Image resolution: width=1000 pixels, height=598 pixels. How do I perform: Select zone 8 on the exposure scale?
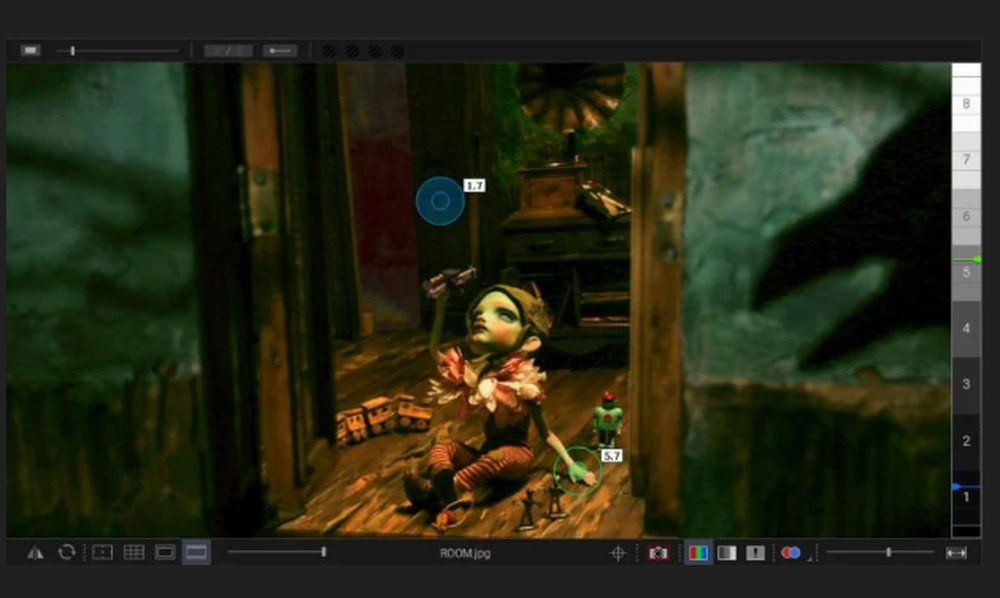pyautogui.click(x=966, y=104)
